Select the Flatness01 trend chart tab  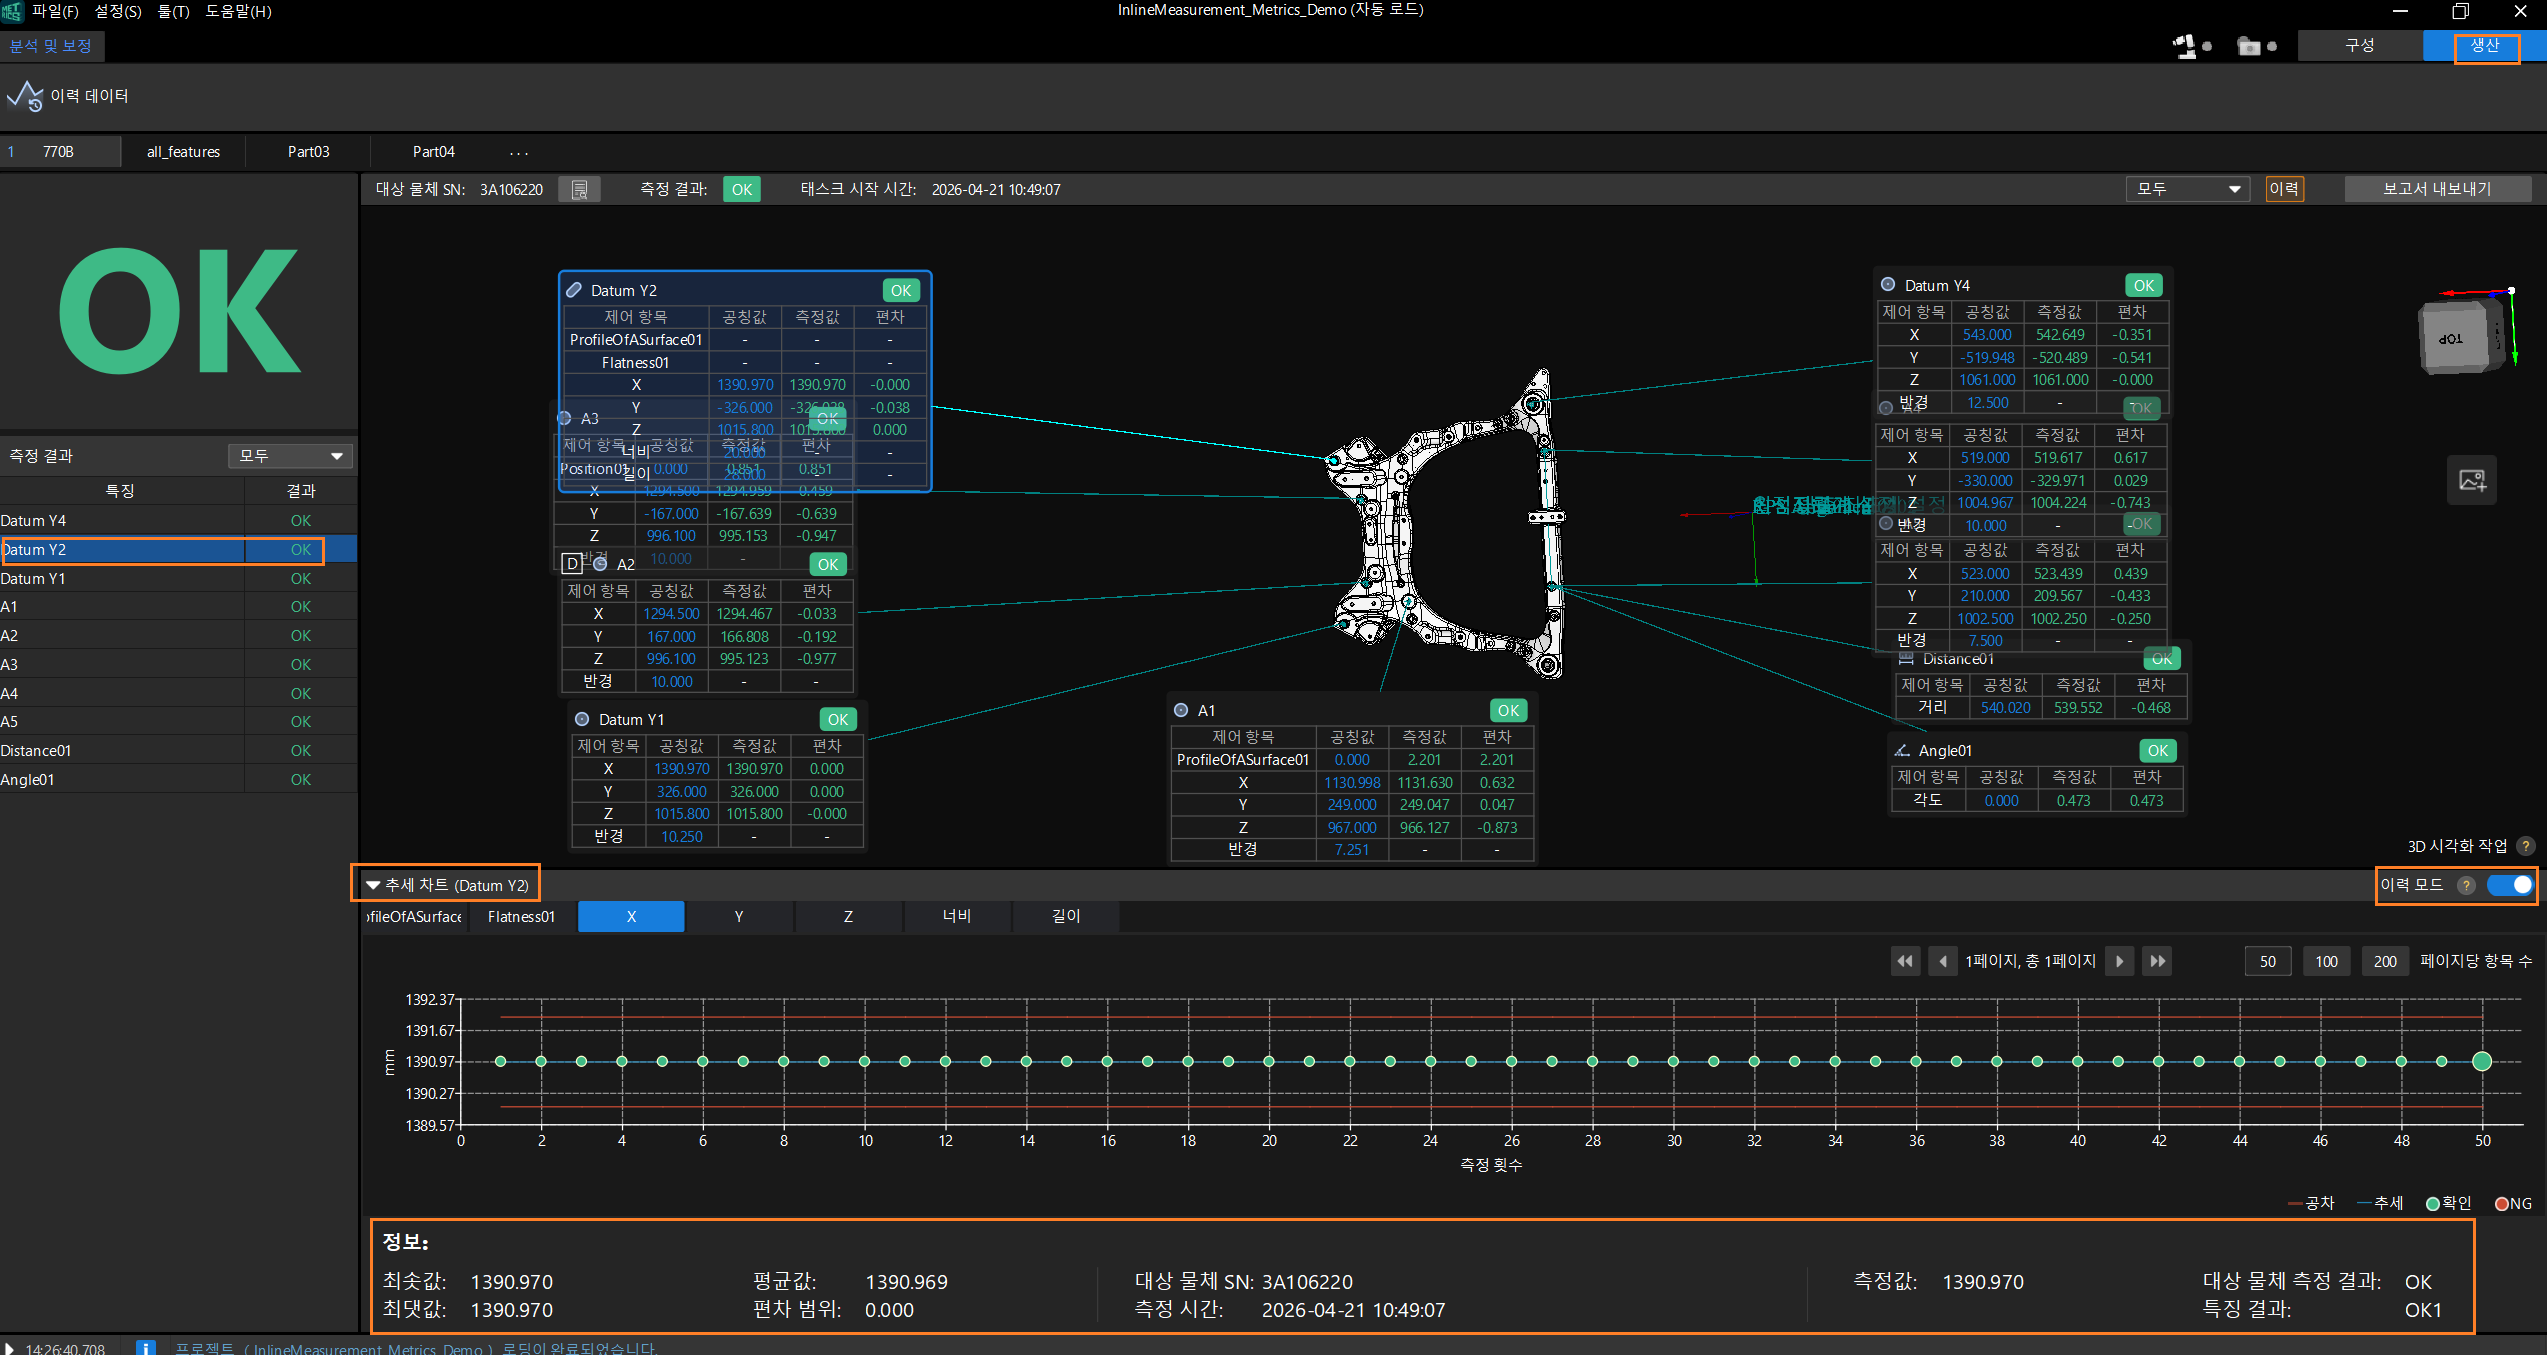pyautogui.click(x=521, y=916)
